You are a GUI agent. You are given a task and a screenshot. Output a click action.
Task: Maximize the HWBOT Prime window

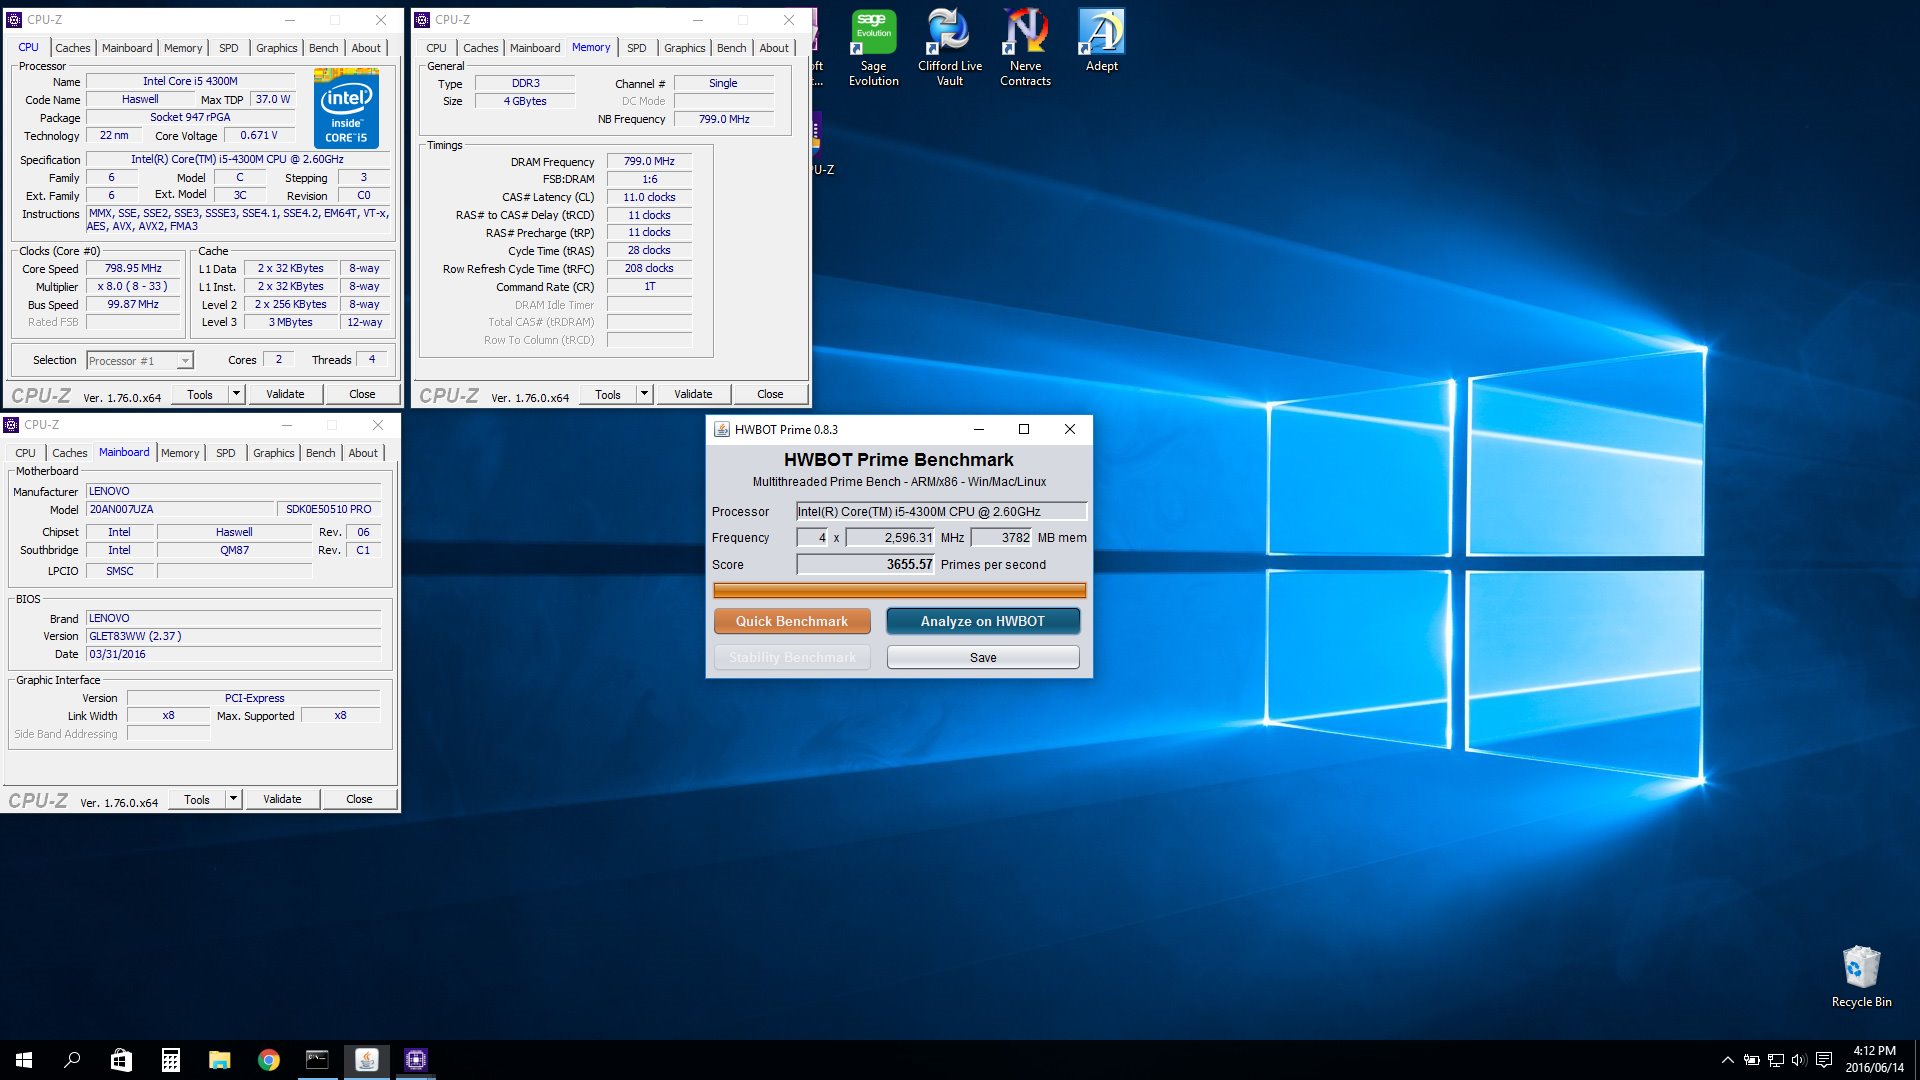click(x=1024, y=429)
